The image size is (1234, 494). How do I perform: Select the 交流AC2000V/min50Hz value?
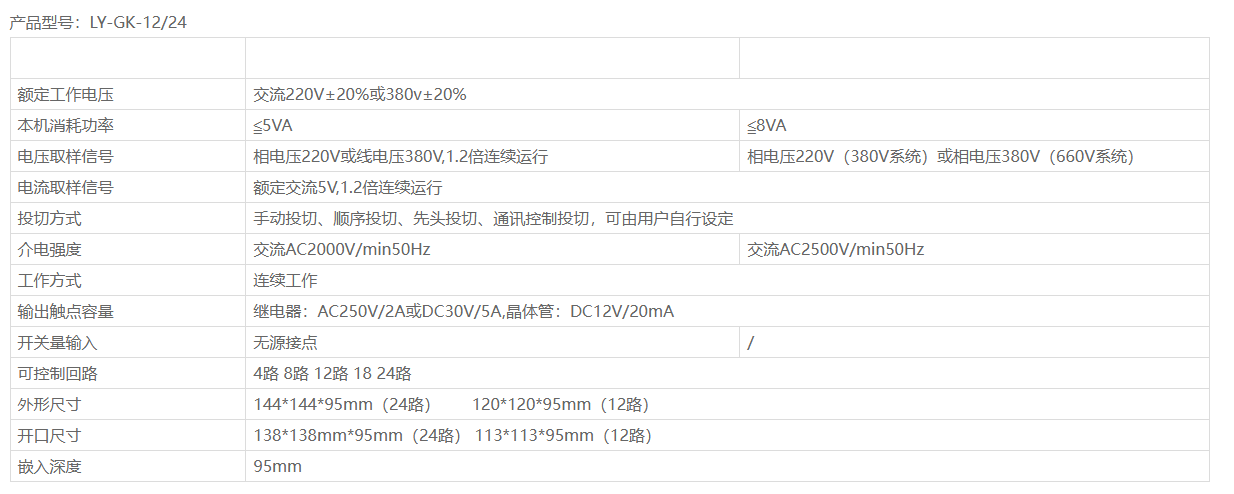pyautogui.click(x=342, y=250)
